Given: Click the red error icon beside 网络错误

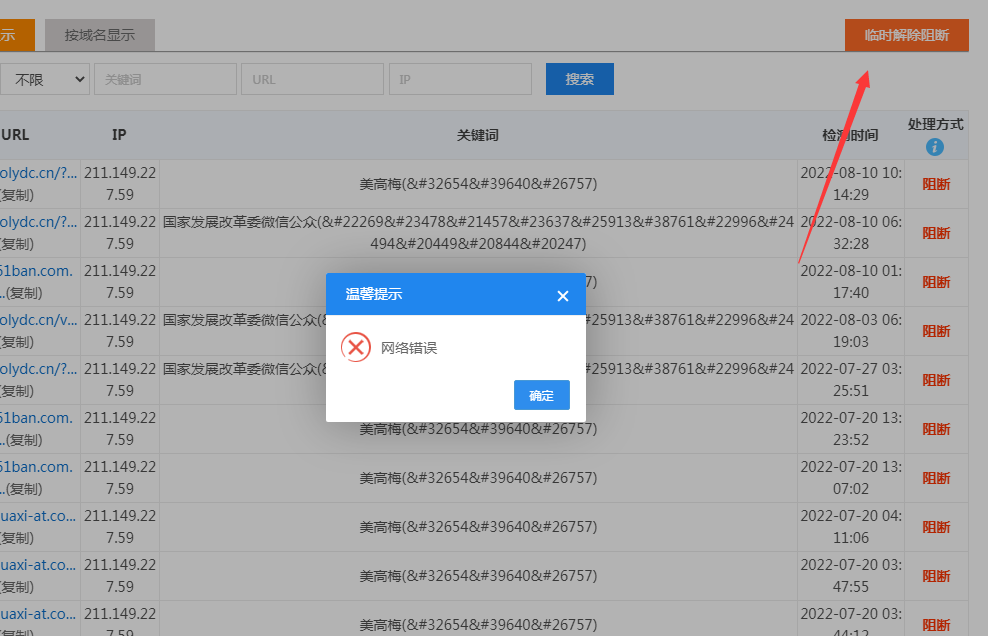Looking at the screenshot, I should pos(356,347).
